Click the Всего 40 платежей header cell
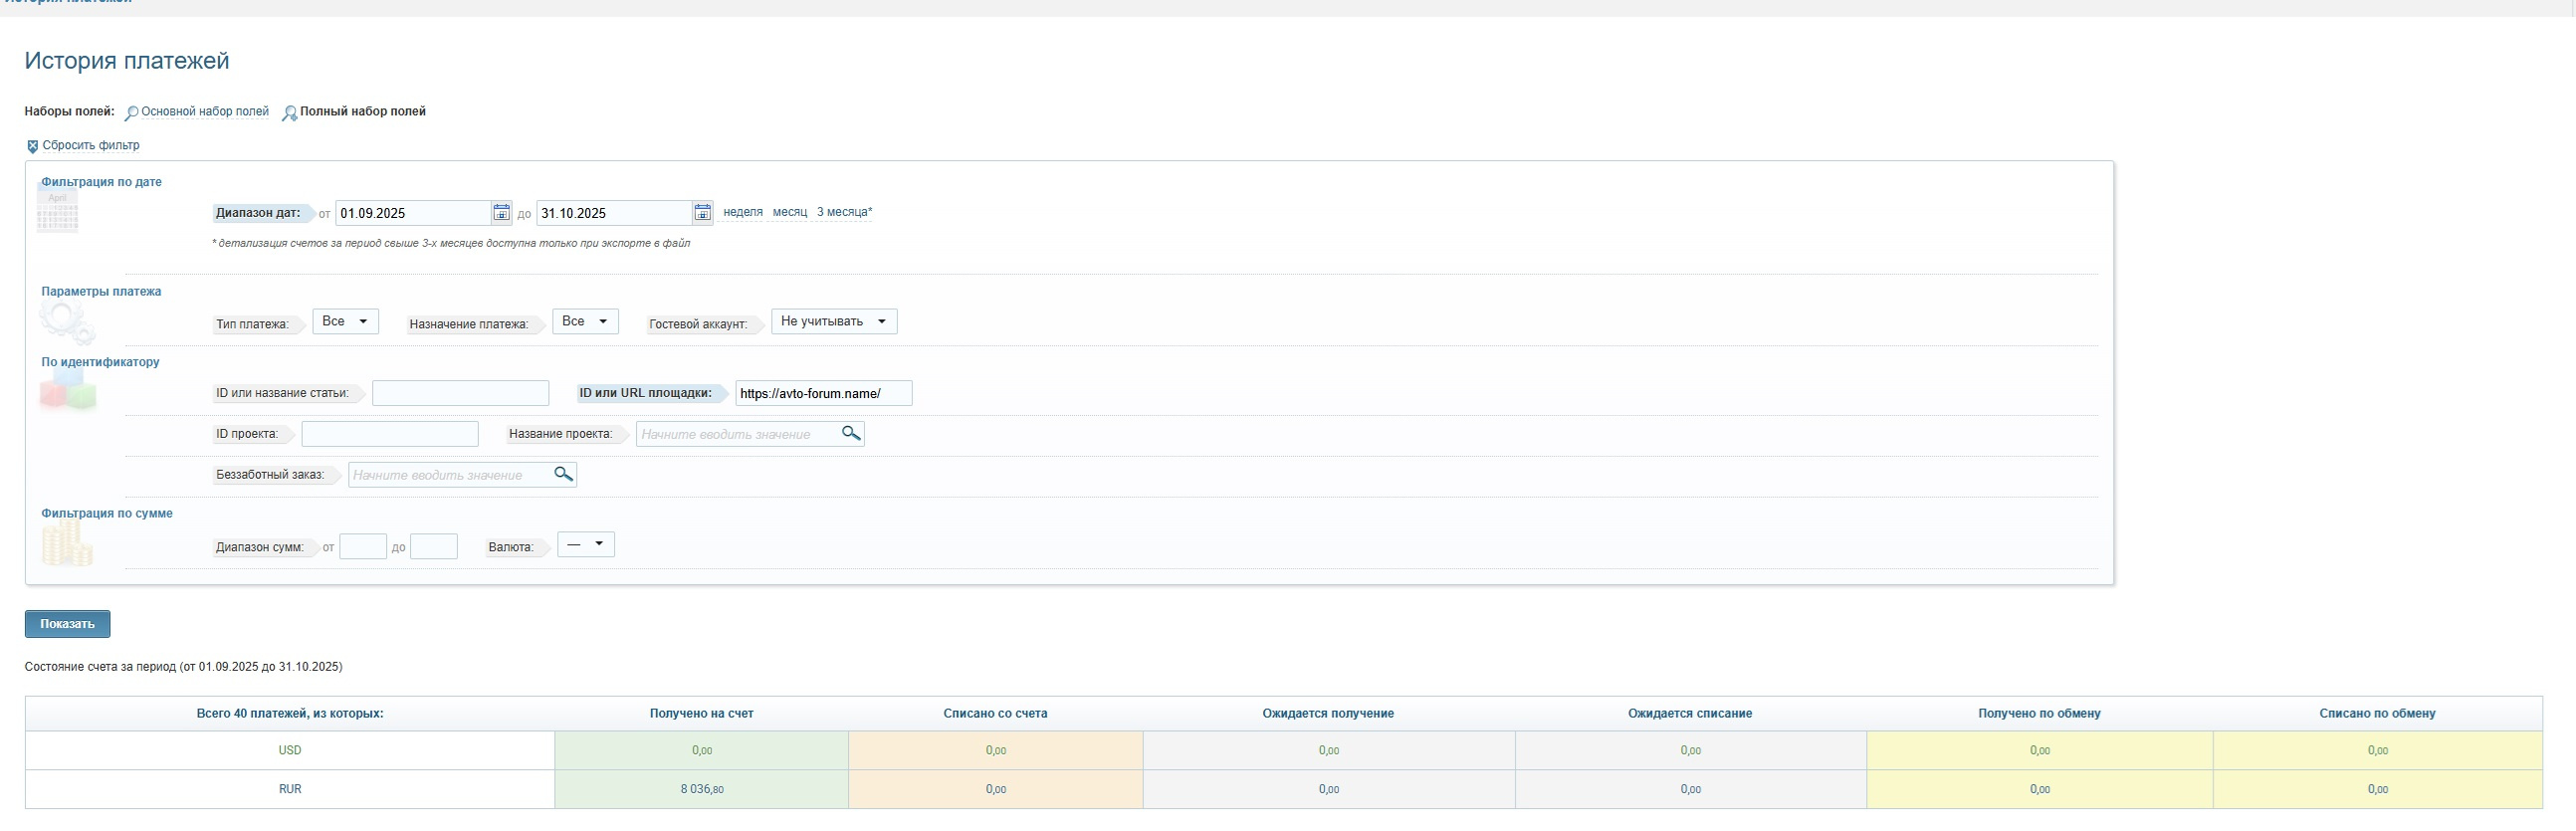2576x831 pixels. click(x=290, y=714)
